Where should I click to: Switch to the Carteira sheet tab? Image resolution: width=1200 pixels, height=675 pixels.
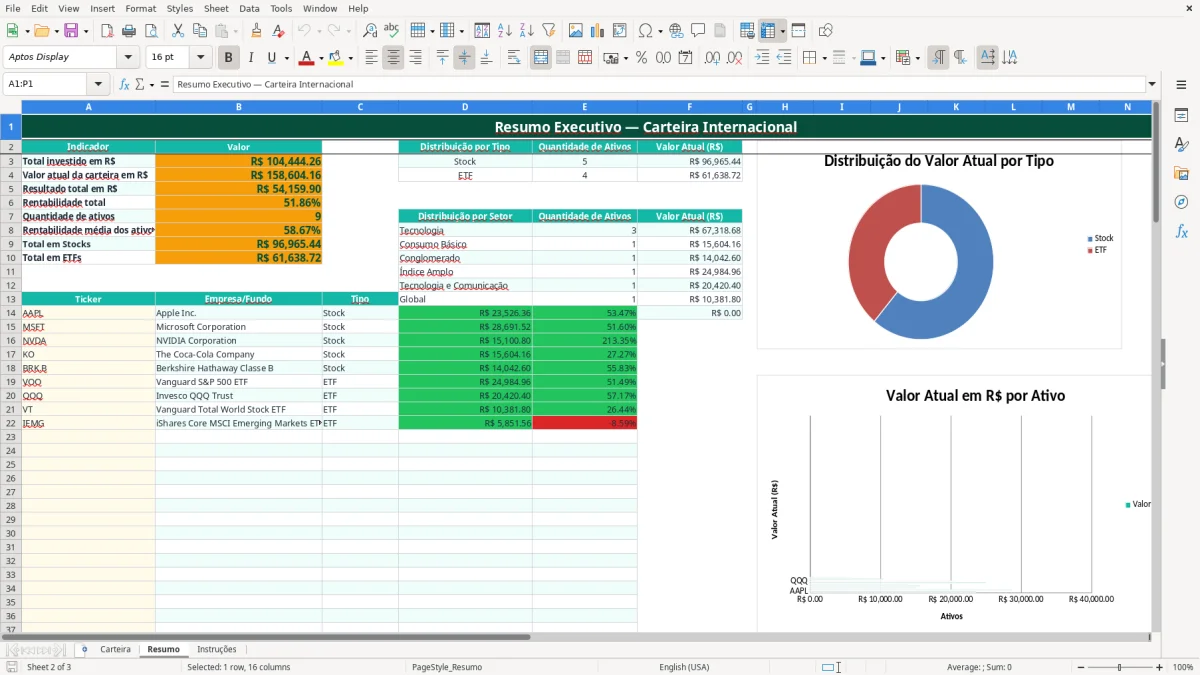point(115,649)
